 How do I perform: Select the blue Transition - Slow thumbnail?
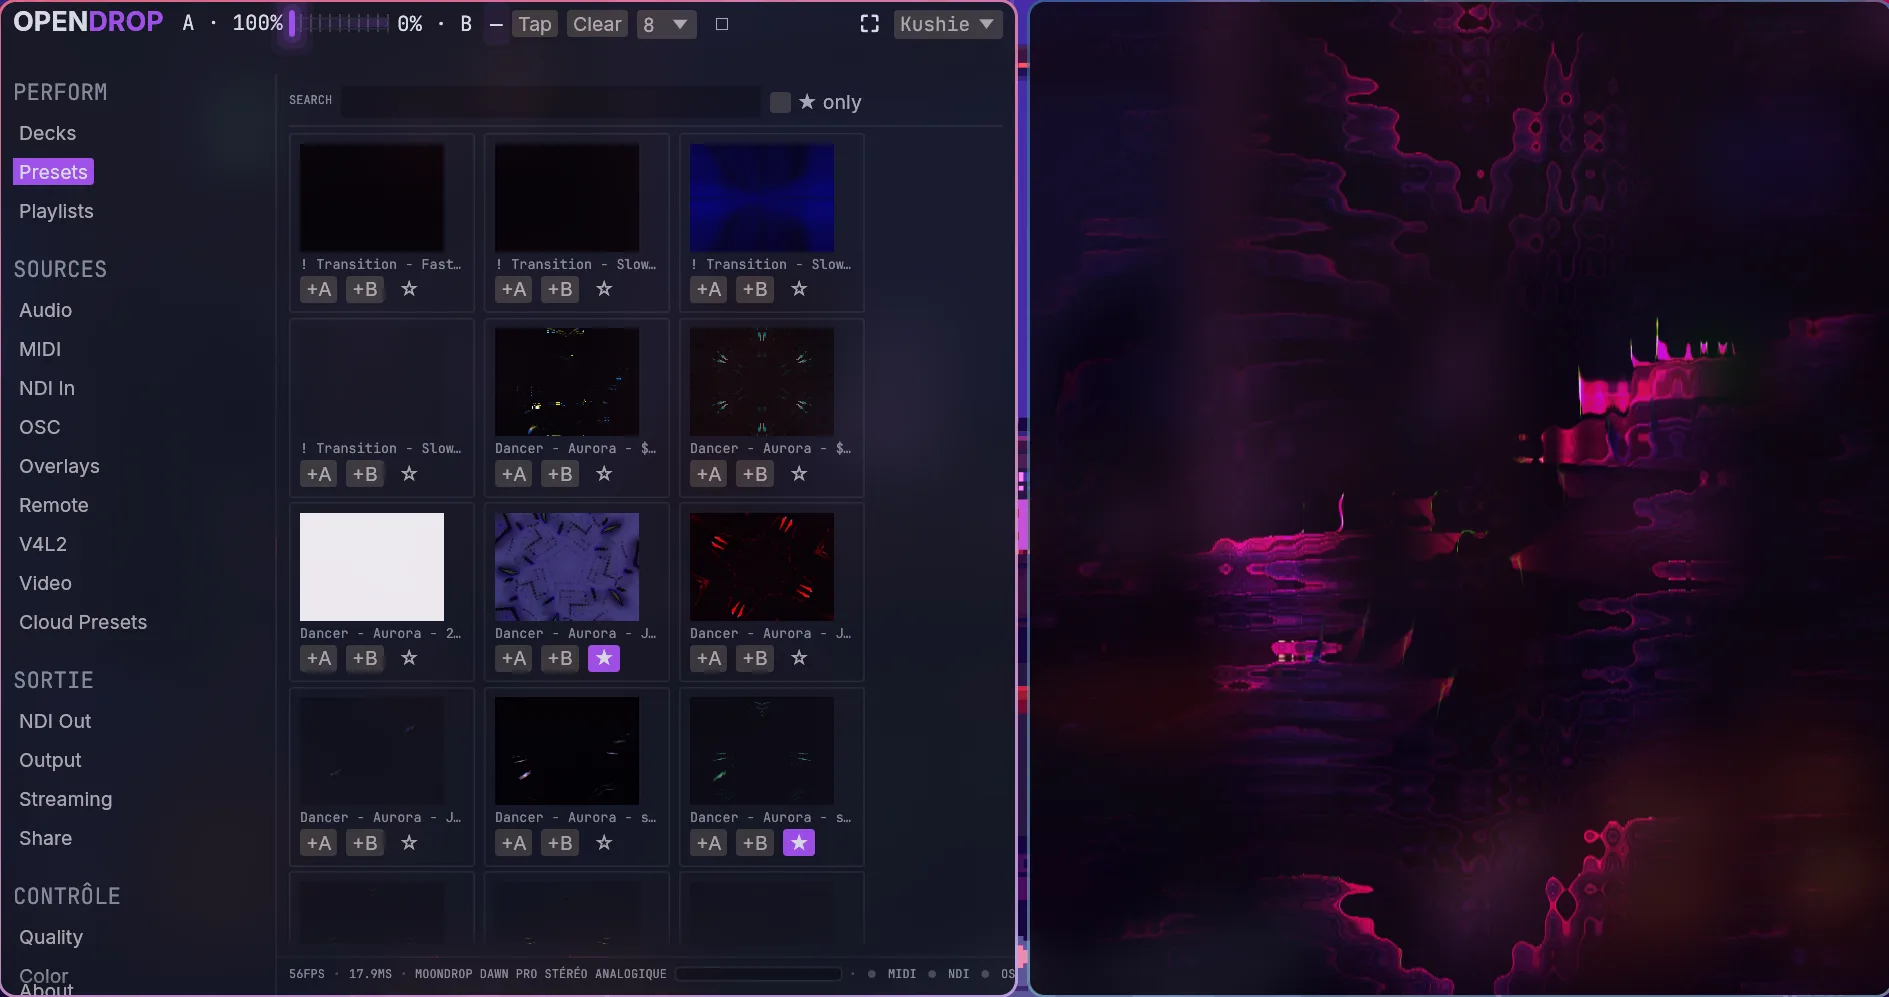click(x=762, y=198)
